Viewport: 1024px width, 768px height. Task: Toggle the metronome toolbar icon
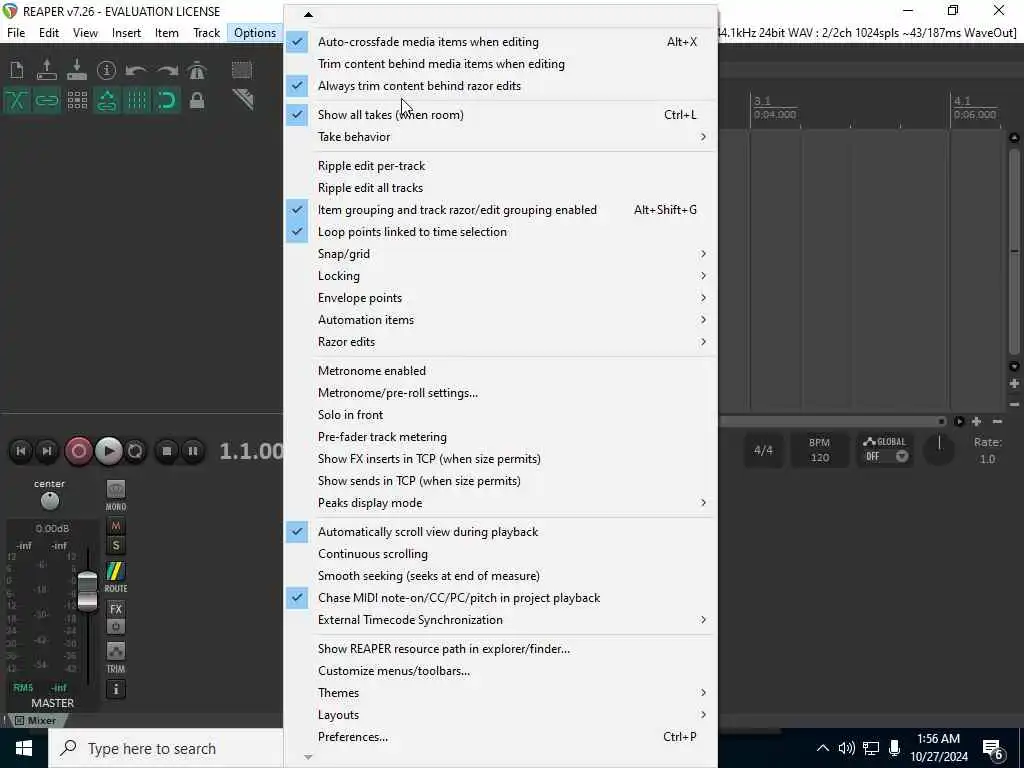click(197, 70)
